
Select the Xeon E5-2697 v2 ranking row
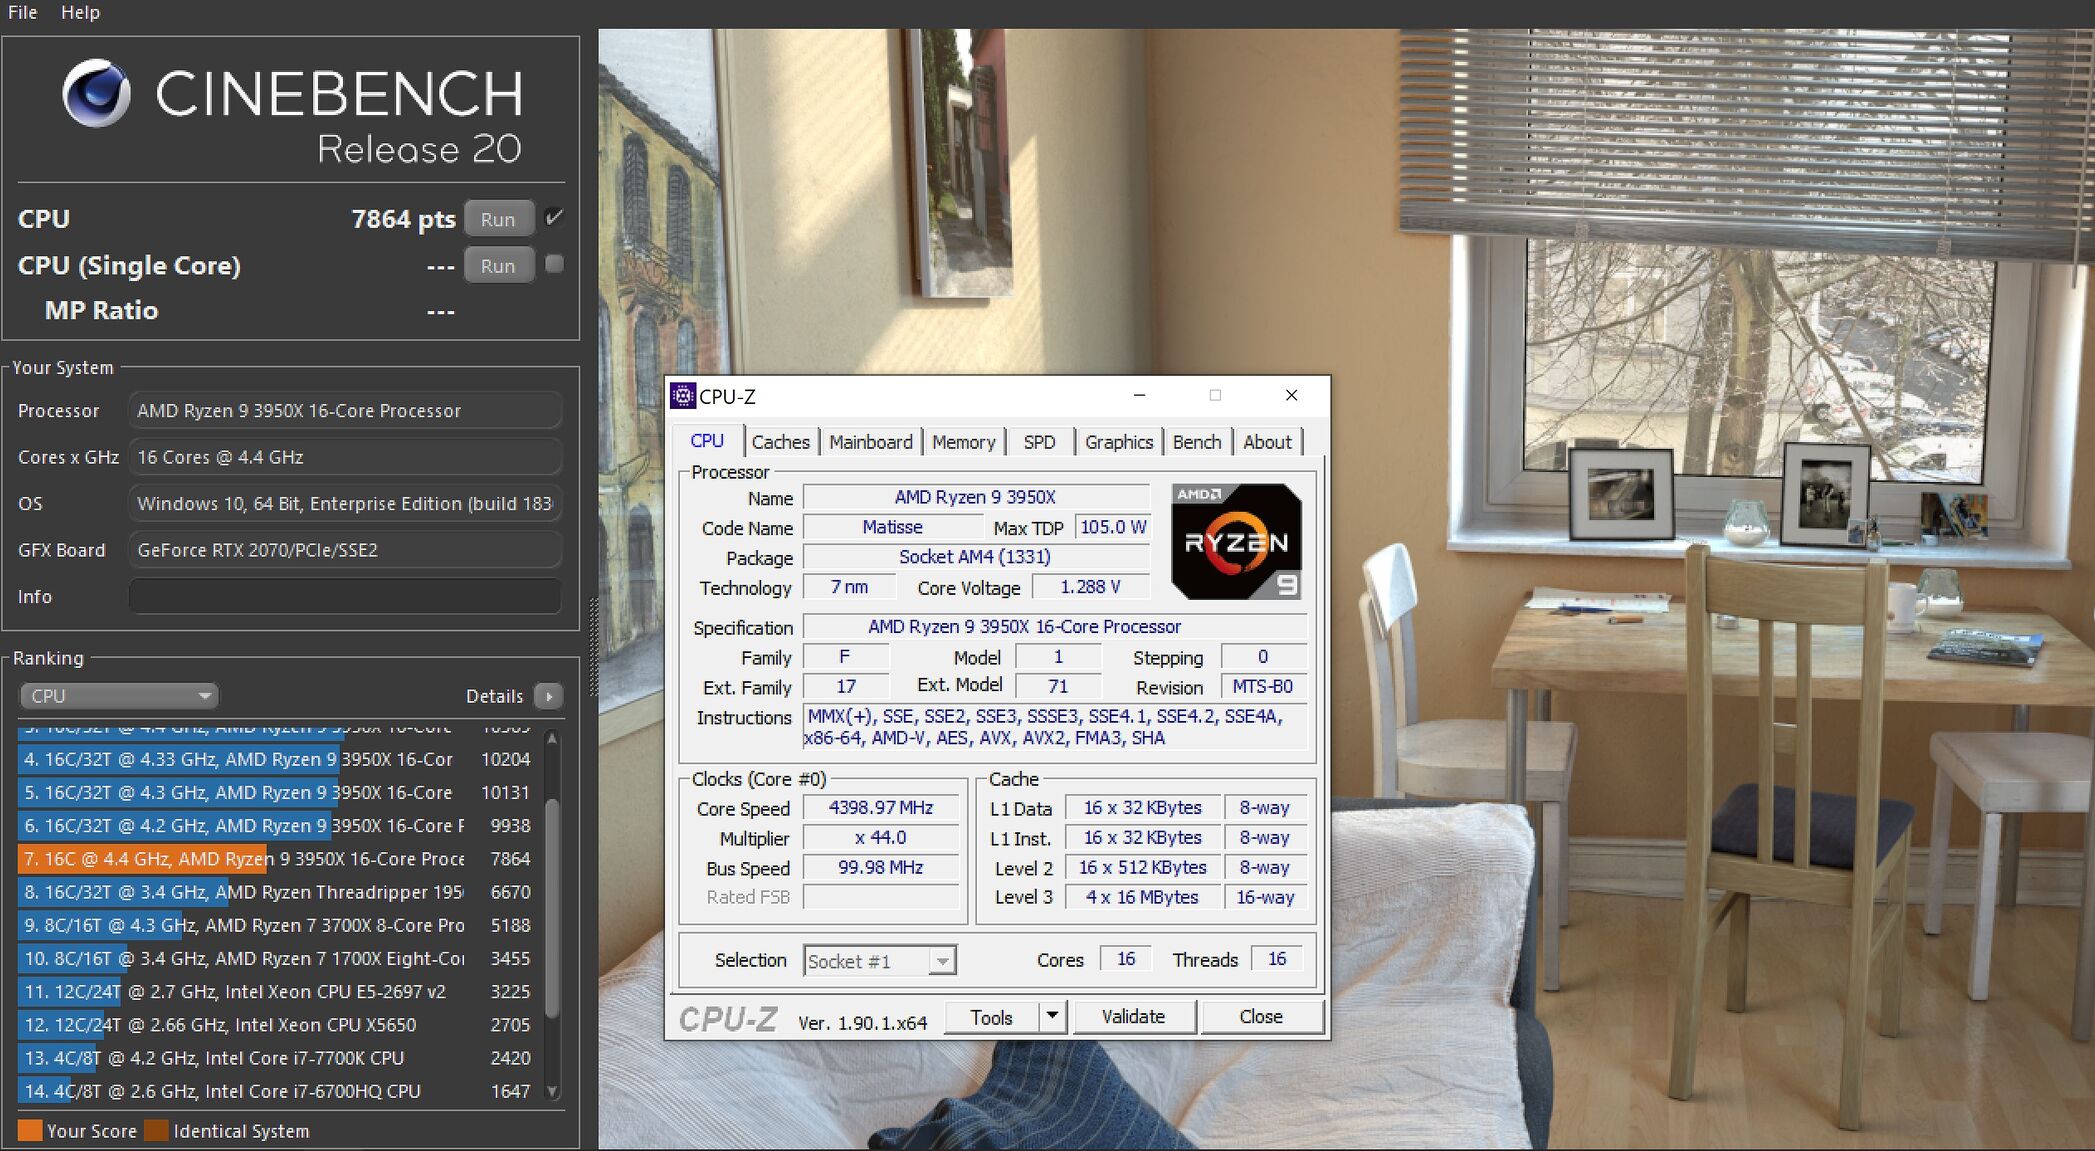point(276,991)
